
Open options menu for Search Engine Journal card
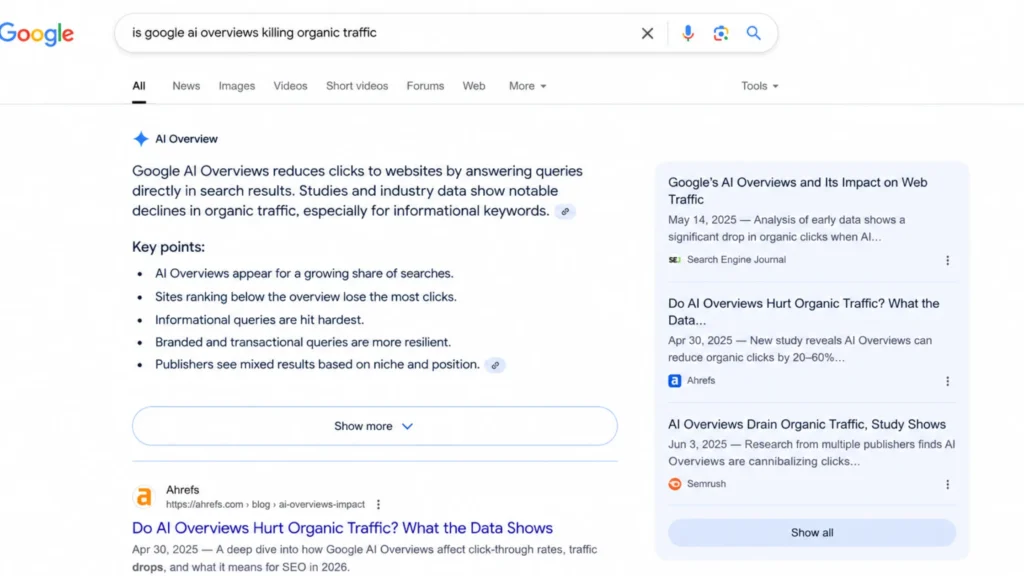tap(948, 260)
